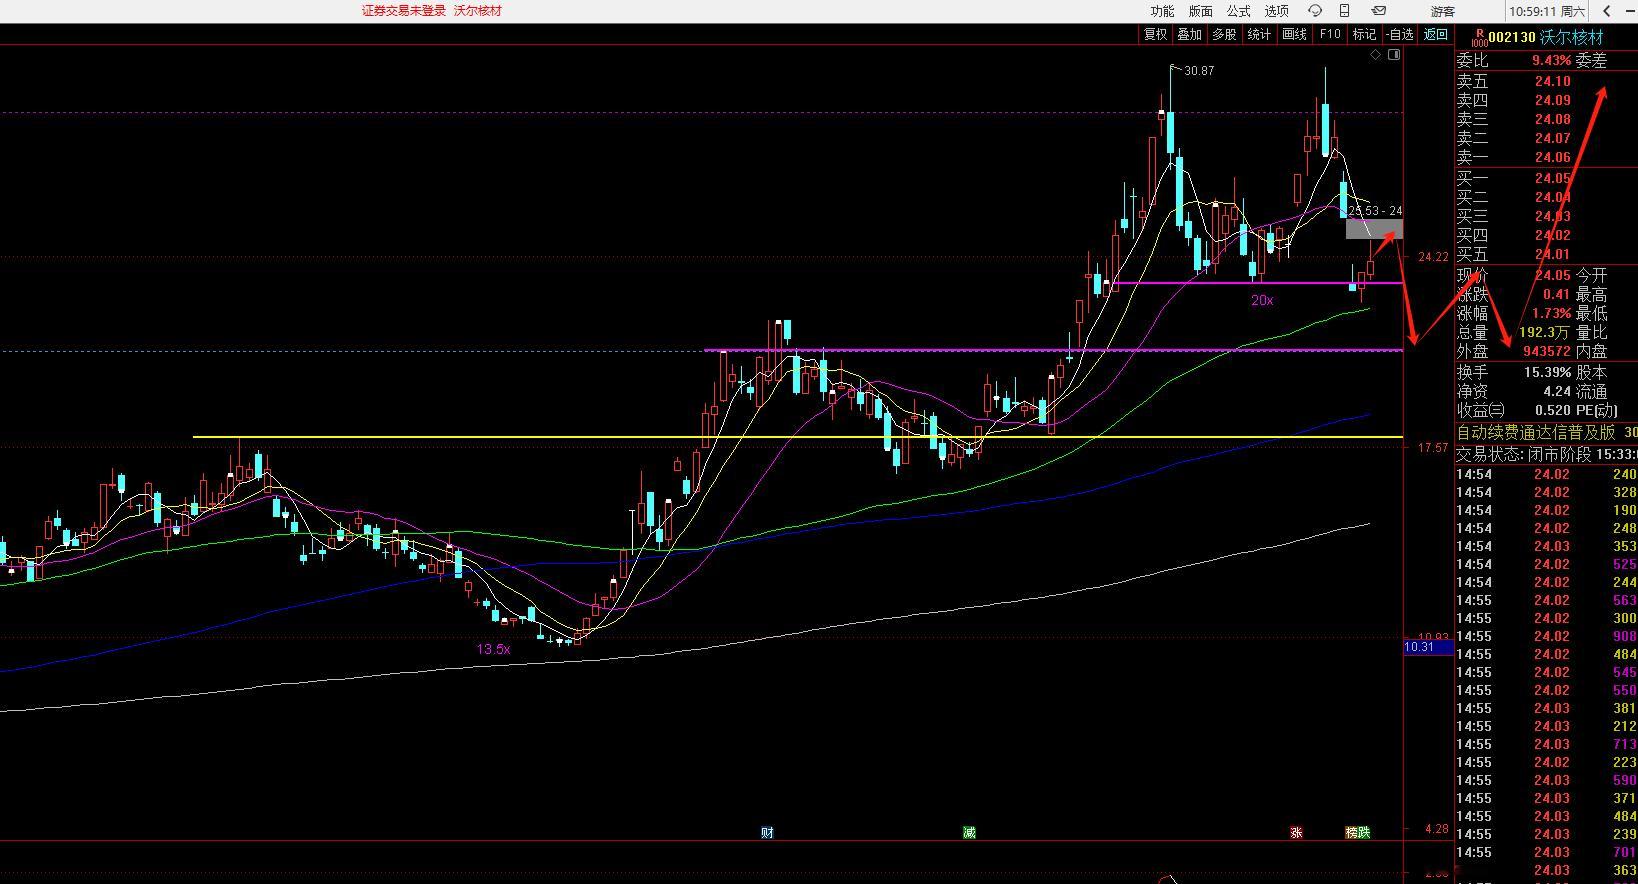The width and height of the screenshot is (1638, 884).
Task: Click the diamond marker icon above chart
Action: tap(1376, 54)
